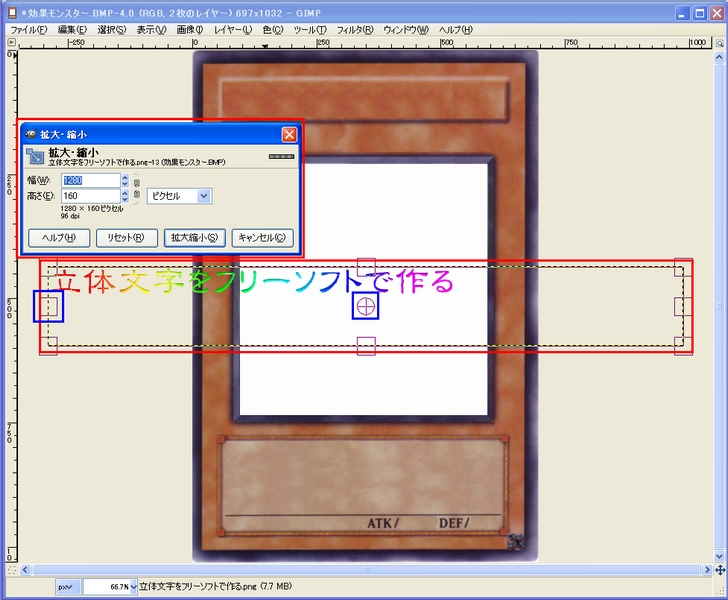728x600 pixels.
Task: Click the quick mask toggle at bottom-left corner
Action: tap(12, 570)
